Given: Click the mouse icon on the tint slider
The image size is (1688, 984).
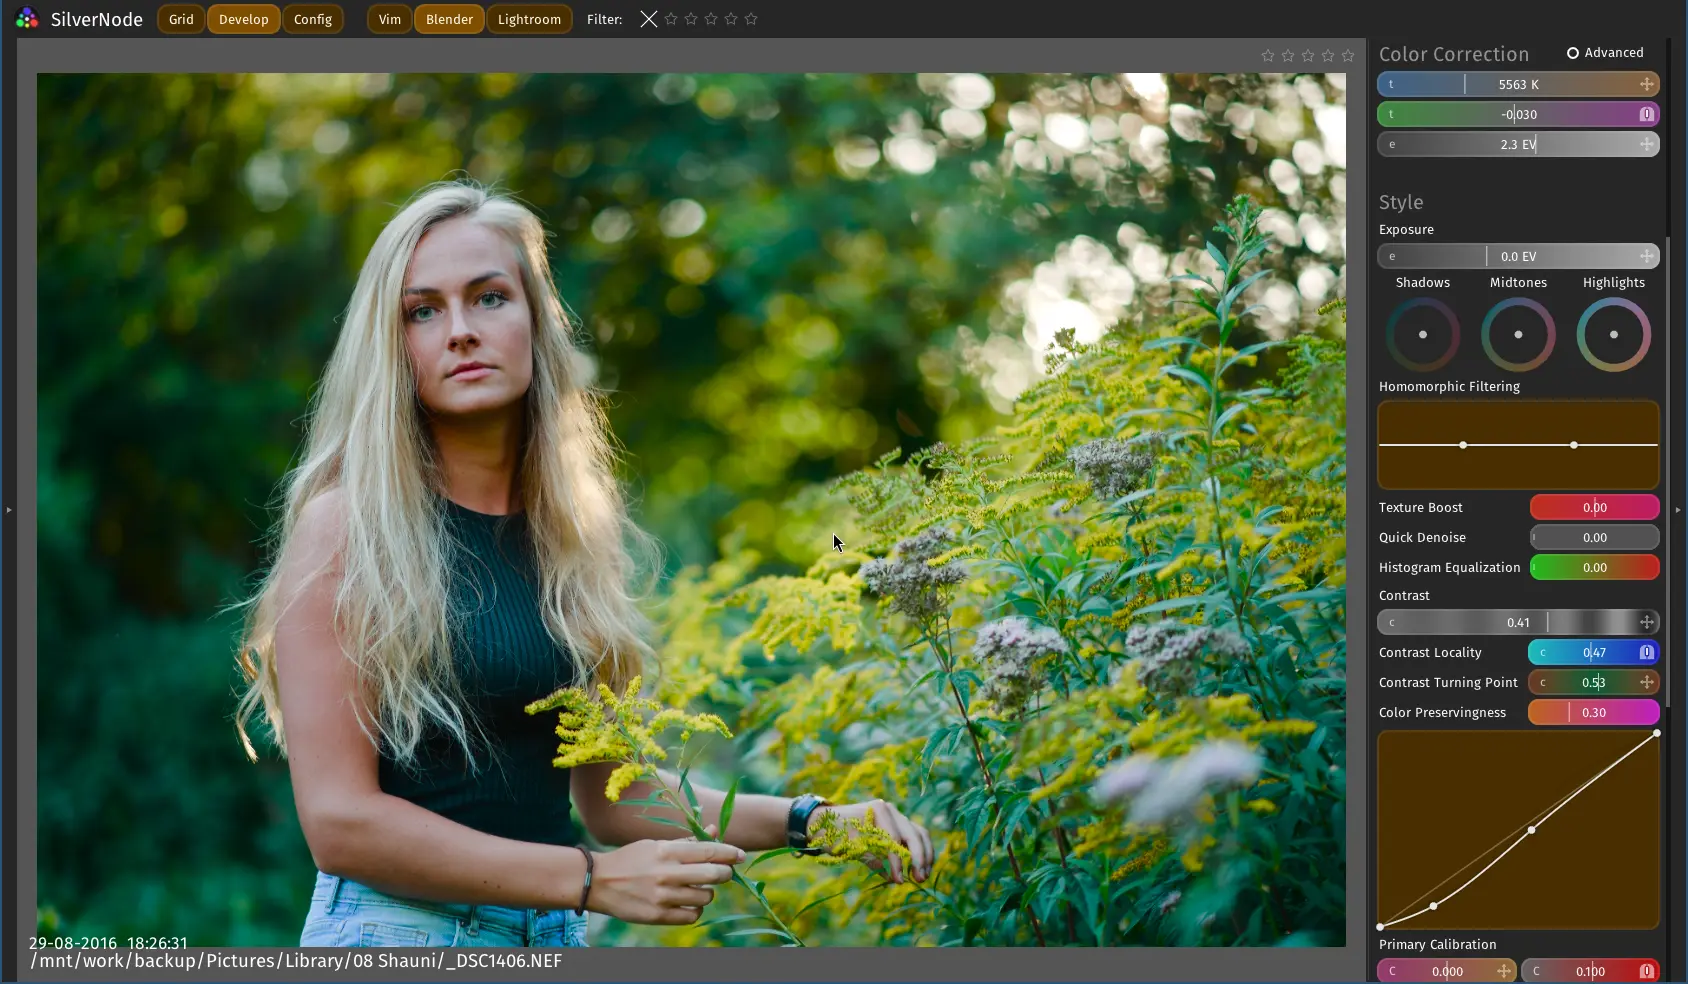Looking at the screenshot, I should coord(1646,115).
